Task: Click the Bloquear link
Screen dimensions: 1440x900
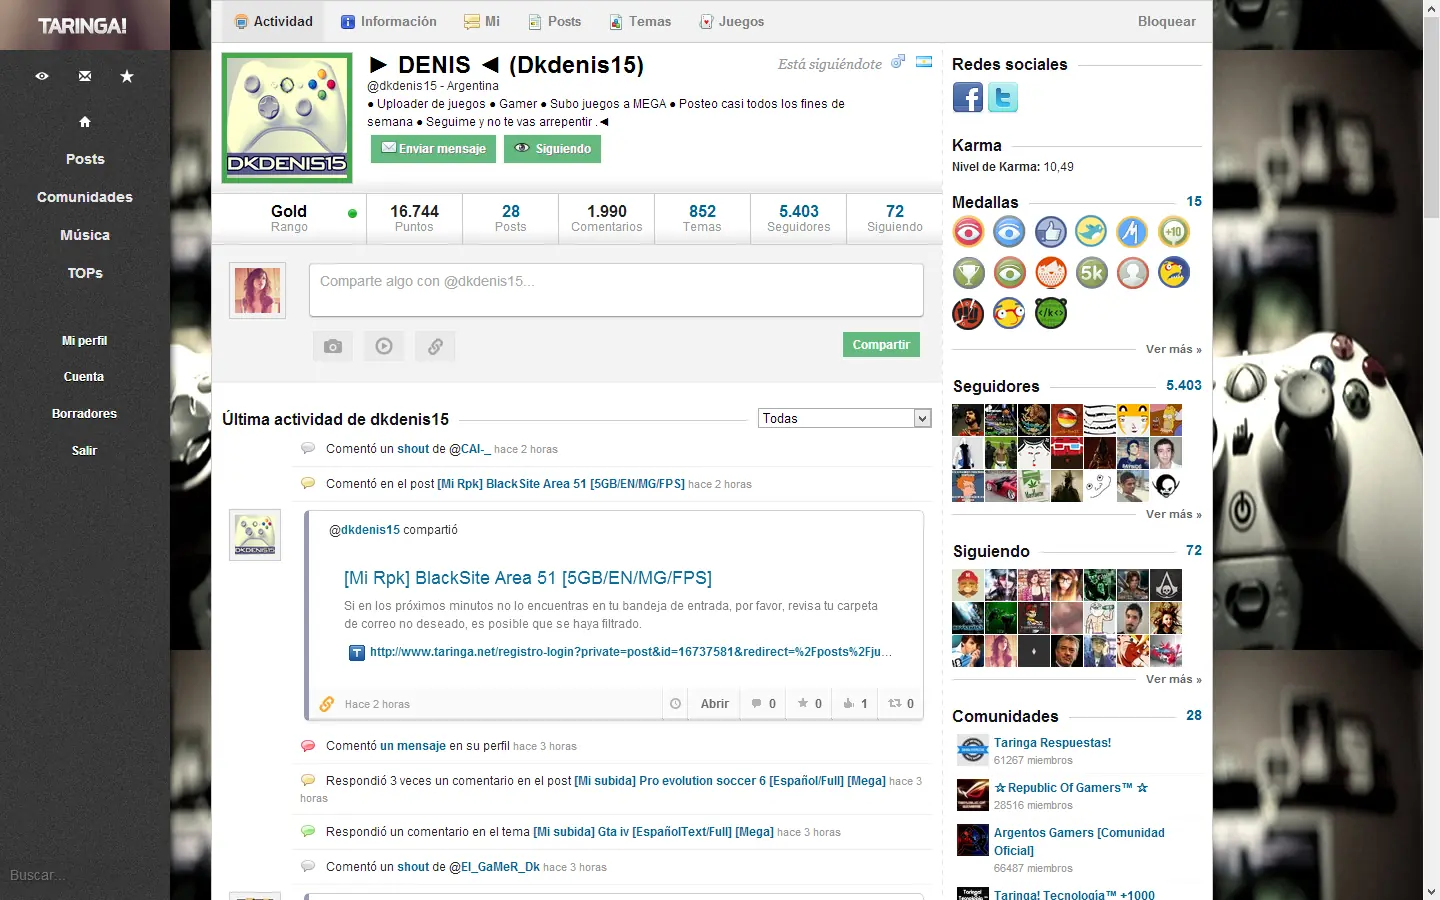Action: click(1167, 21)
